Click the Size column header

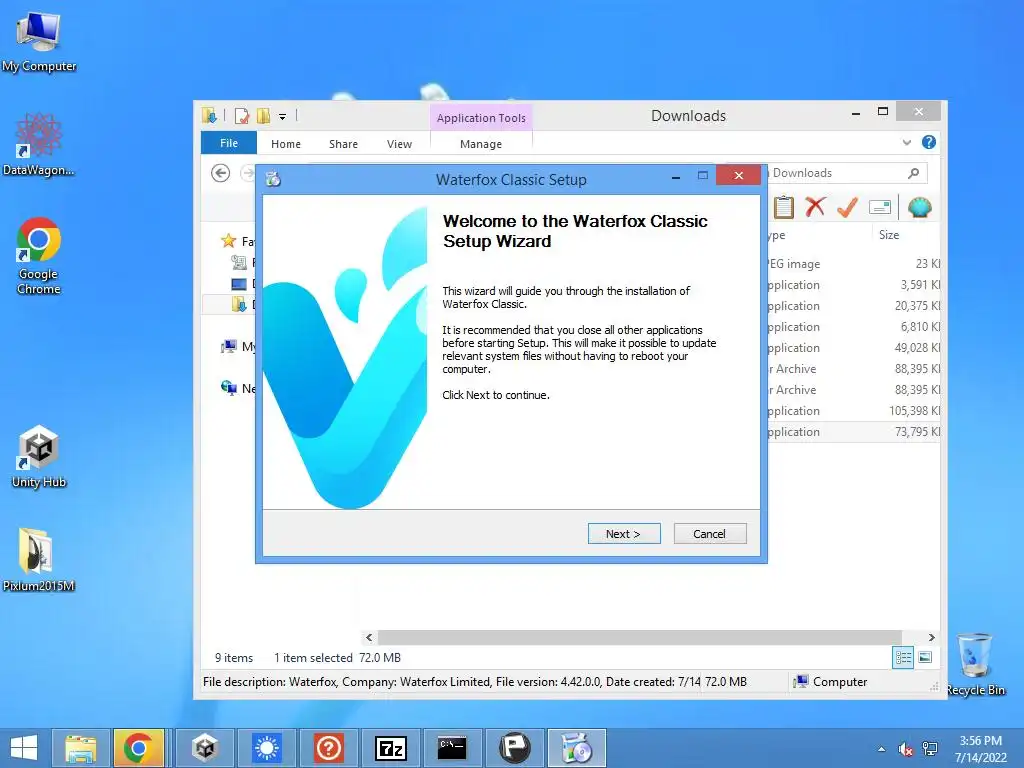(889, 235)
